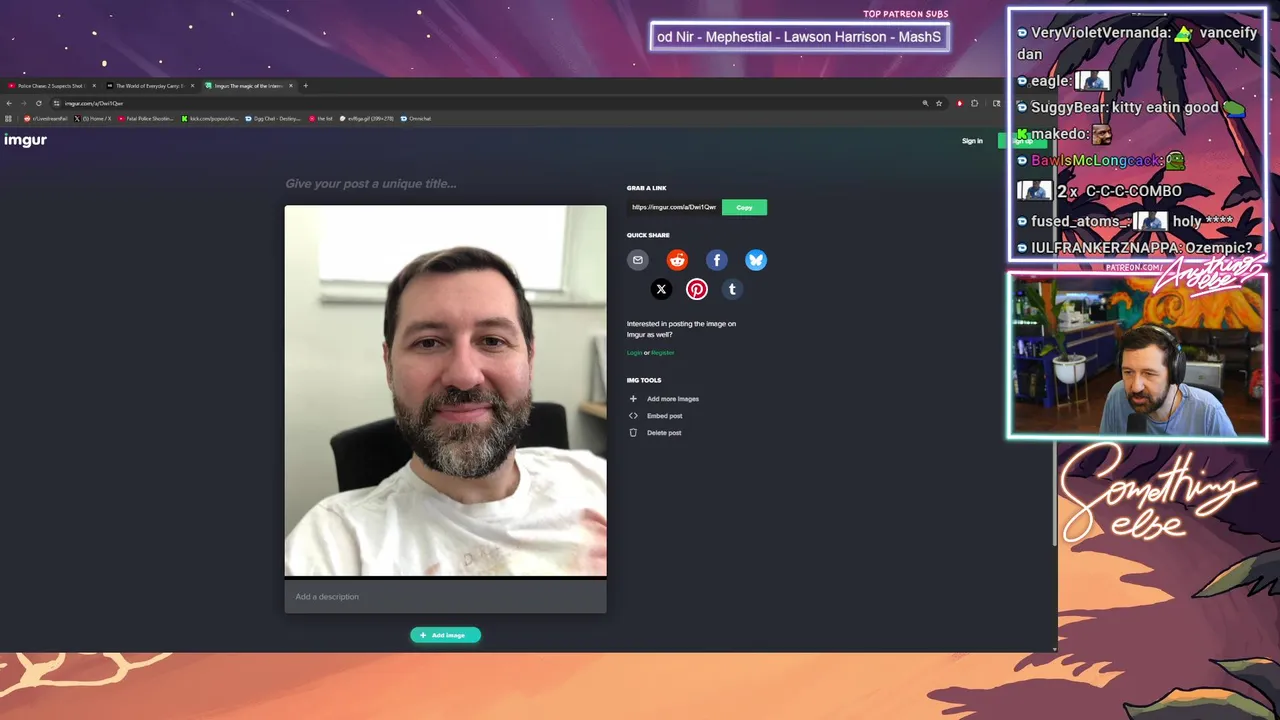This screenshot has height=720, width=1280.
Task: Open the zoom magnifier in address bar
Action: (x=925, y=103)
